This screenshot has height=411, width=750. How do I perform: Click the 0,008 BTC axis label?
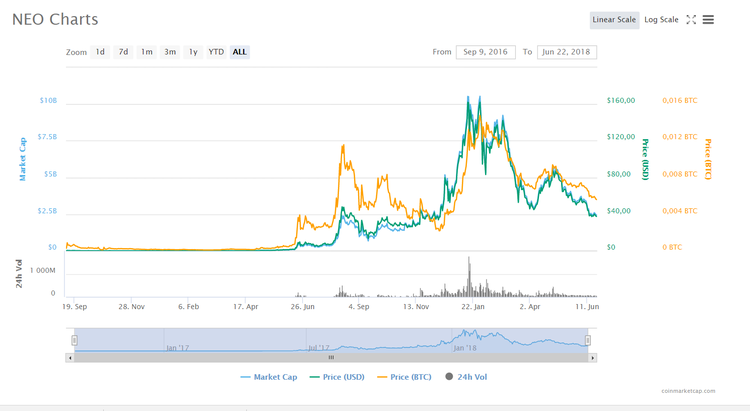(x=680, y=174)
